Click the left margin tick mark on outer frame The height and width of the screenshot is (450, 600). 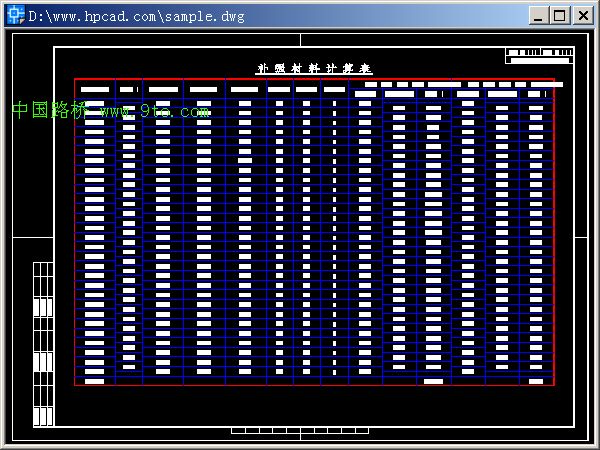(32, 237)
